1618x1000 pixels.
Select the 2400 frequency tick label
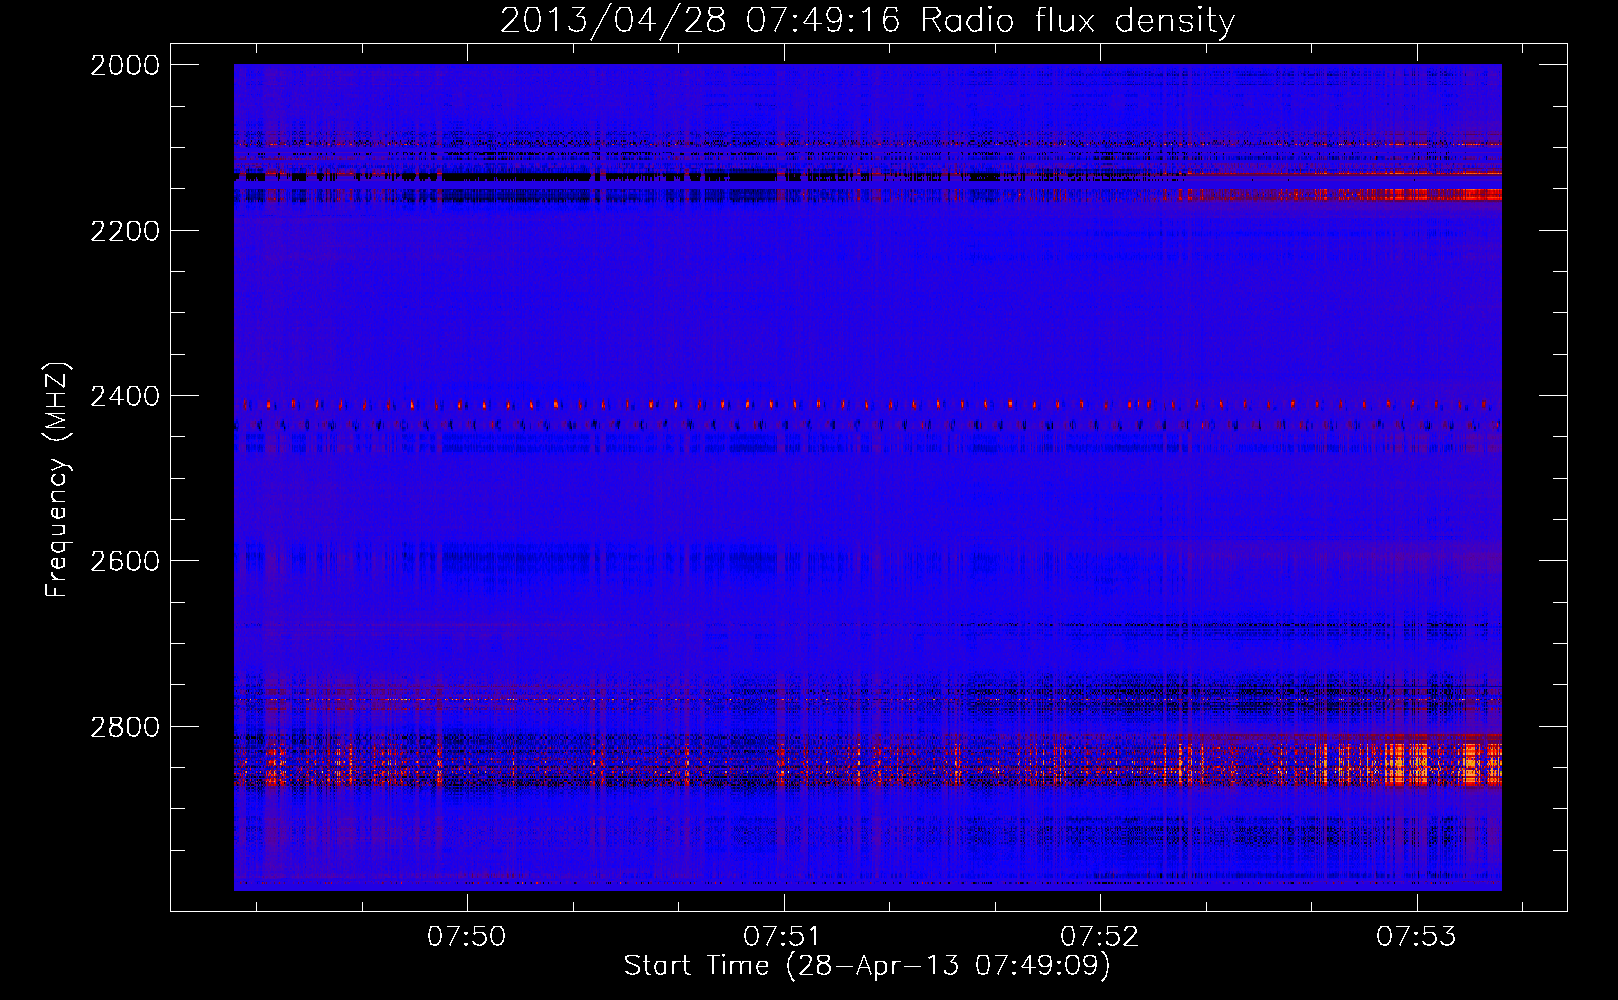125,396
